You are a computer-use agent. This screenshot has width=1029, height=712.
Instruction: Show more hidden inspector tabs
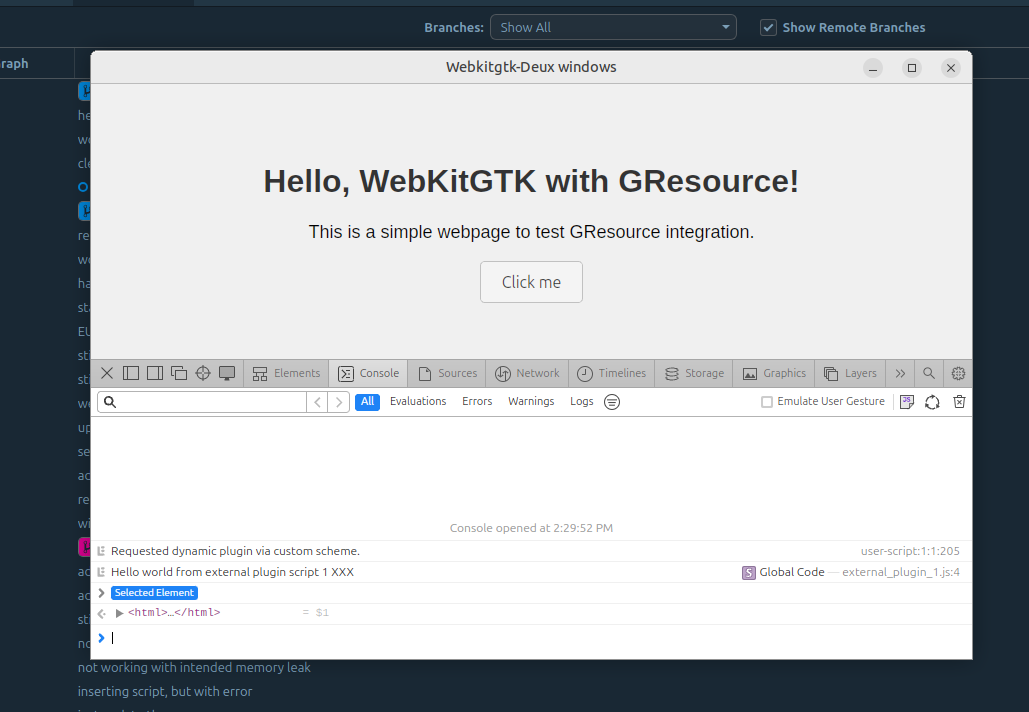click(900, 373)
